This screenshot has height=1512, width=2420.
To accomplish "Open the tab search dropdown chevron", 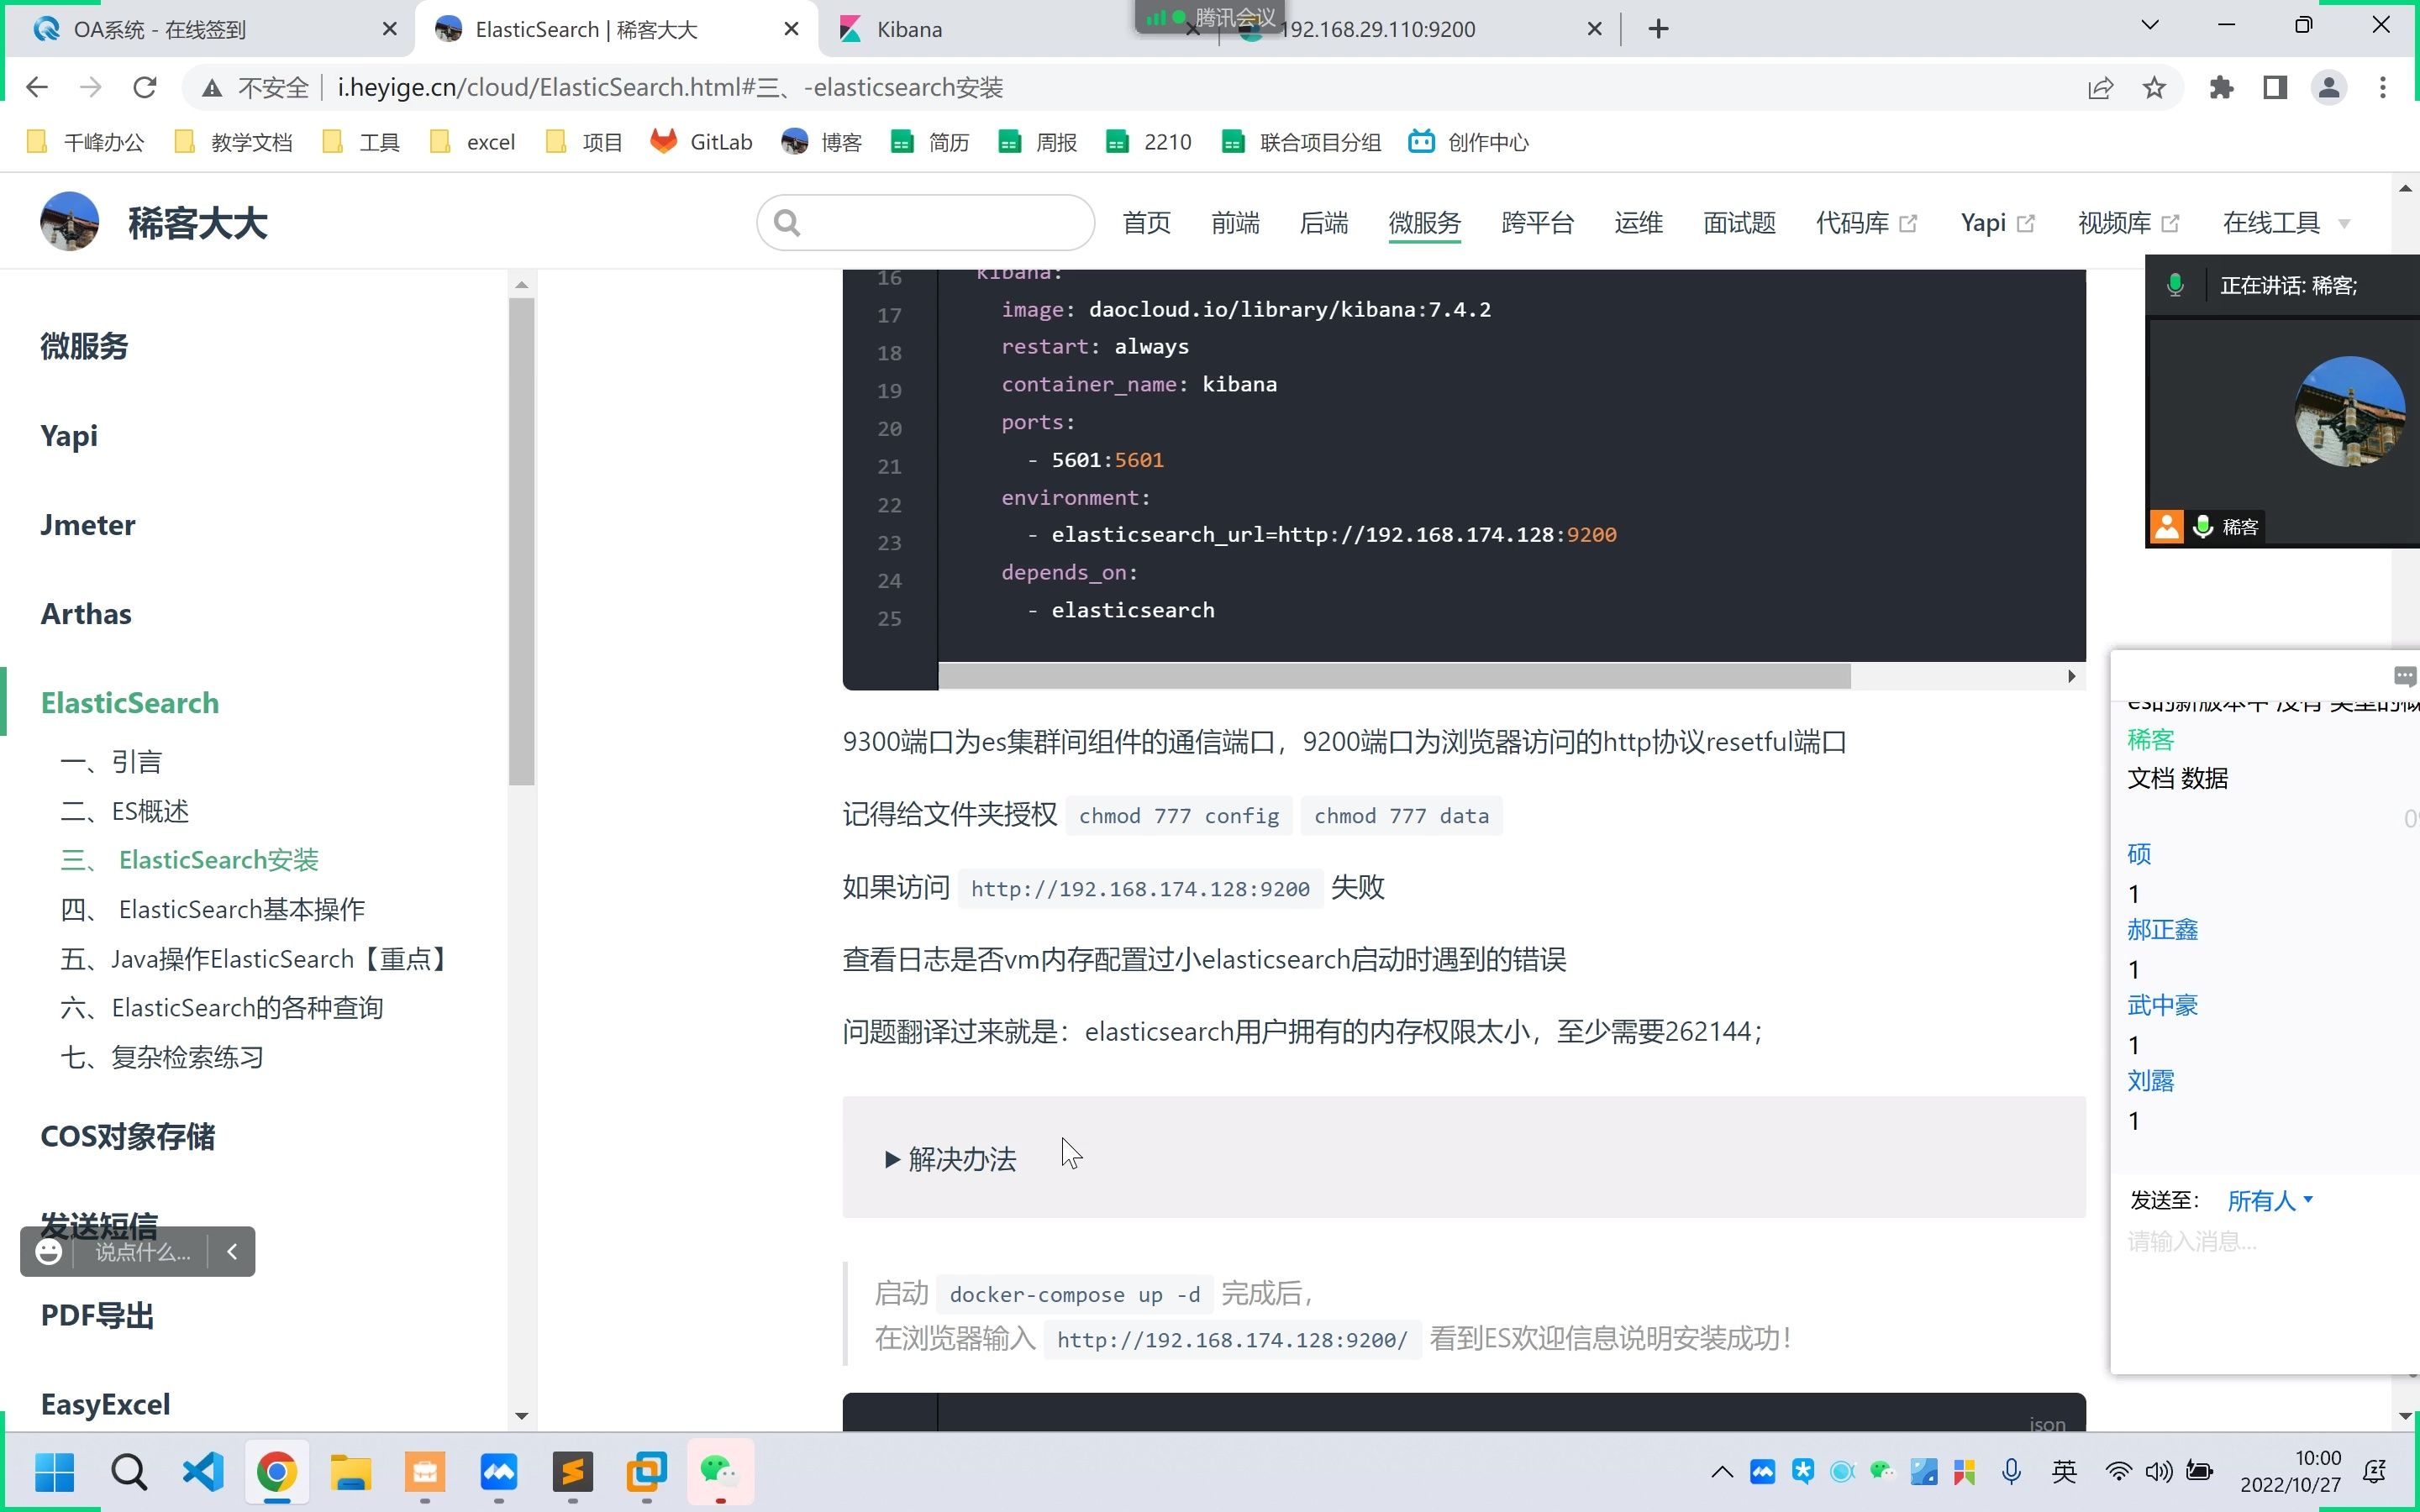I will [x=2149, y=25].
